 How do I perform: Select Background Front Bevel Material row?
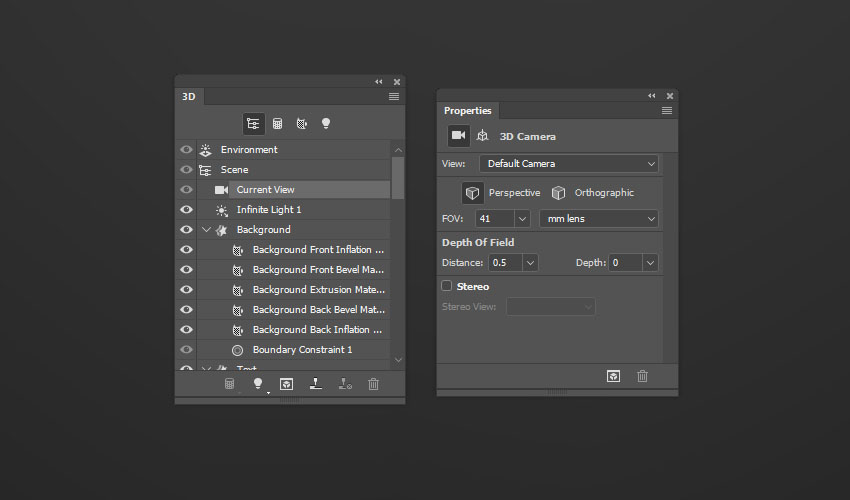[293, 270]
